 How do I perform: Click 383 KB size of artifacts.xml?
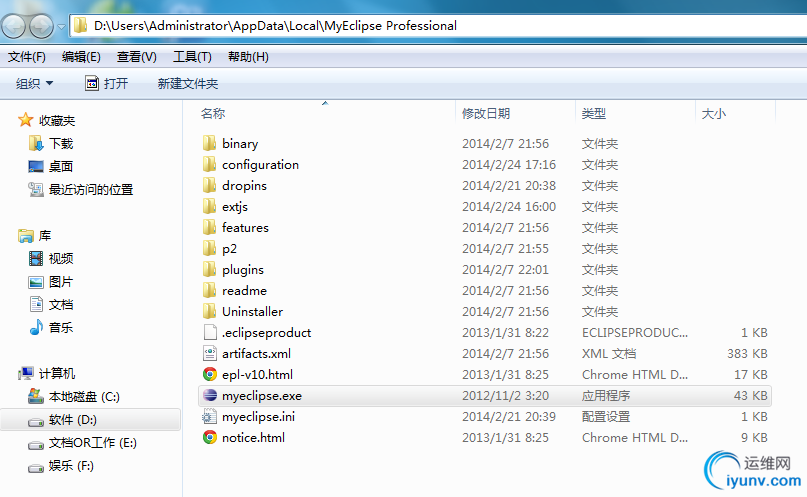[747, 353]
